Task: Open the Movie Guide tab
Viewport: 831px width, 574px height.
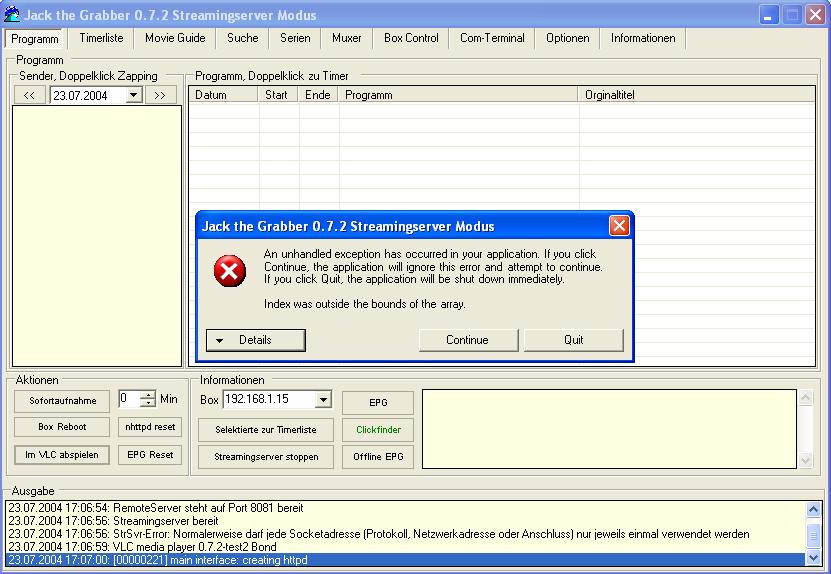Action: pyautogui.click(x=175, y=38)
